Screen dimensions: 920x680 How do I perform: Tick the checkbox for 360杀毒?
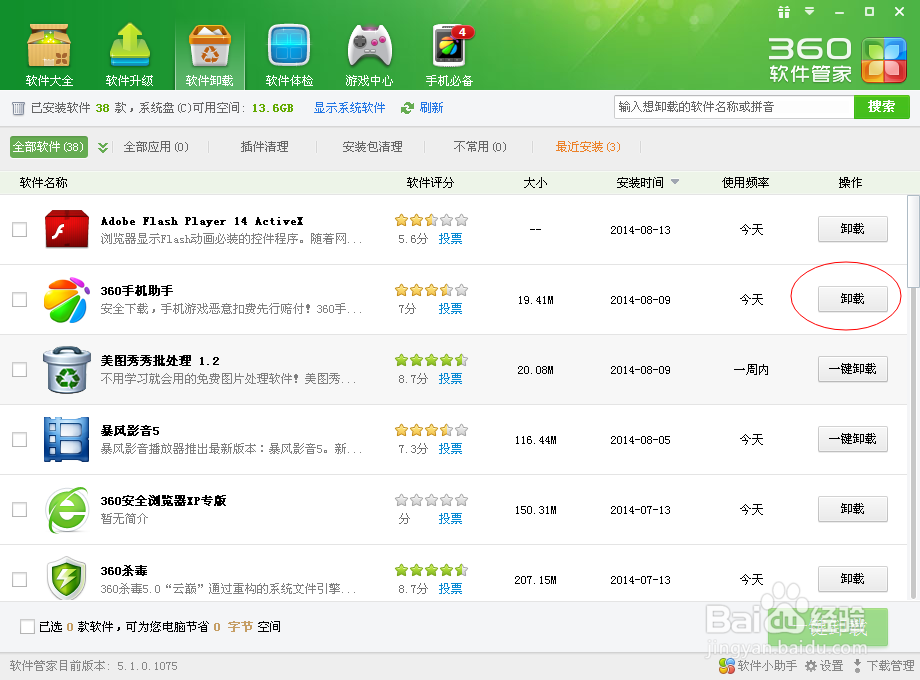point(19,579)
